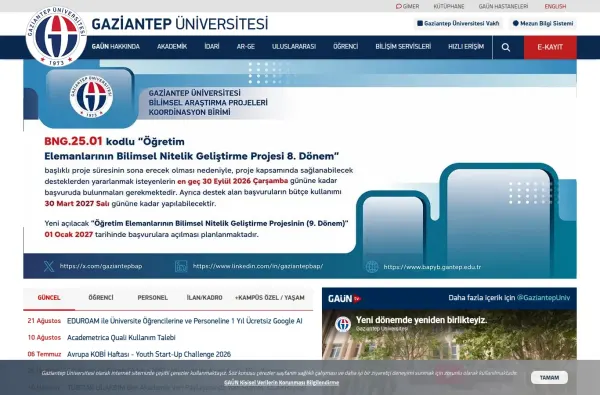The width and height of the screenshot is (600, 395).
Task: Open the BİLİŞİM SERVİSLERİ menu
Action: 403,47
